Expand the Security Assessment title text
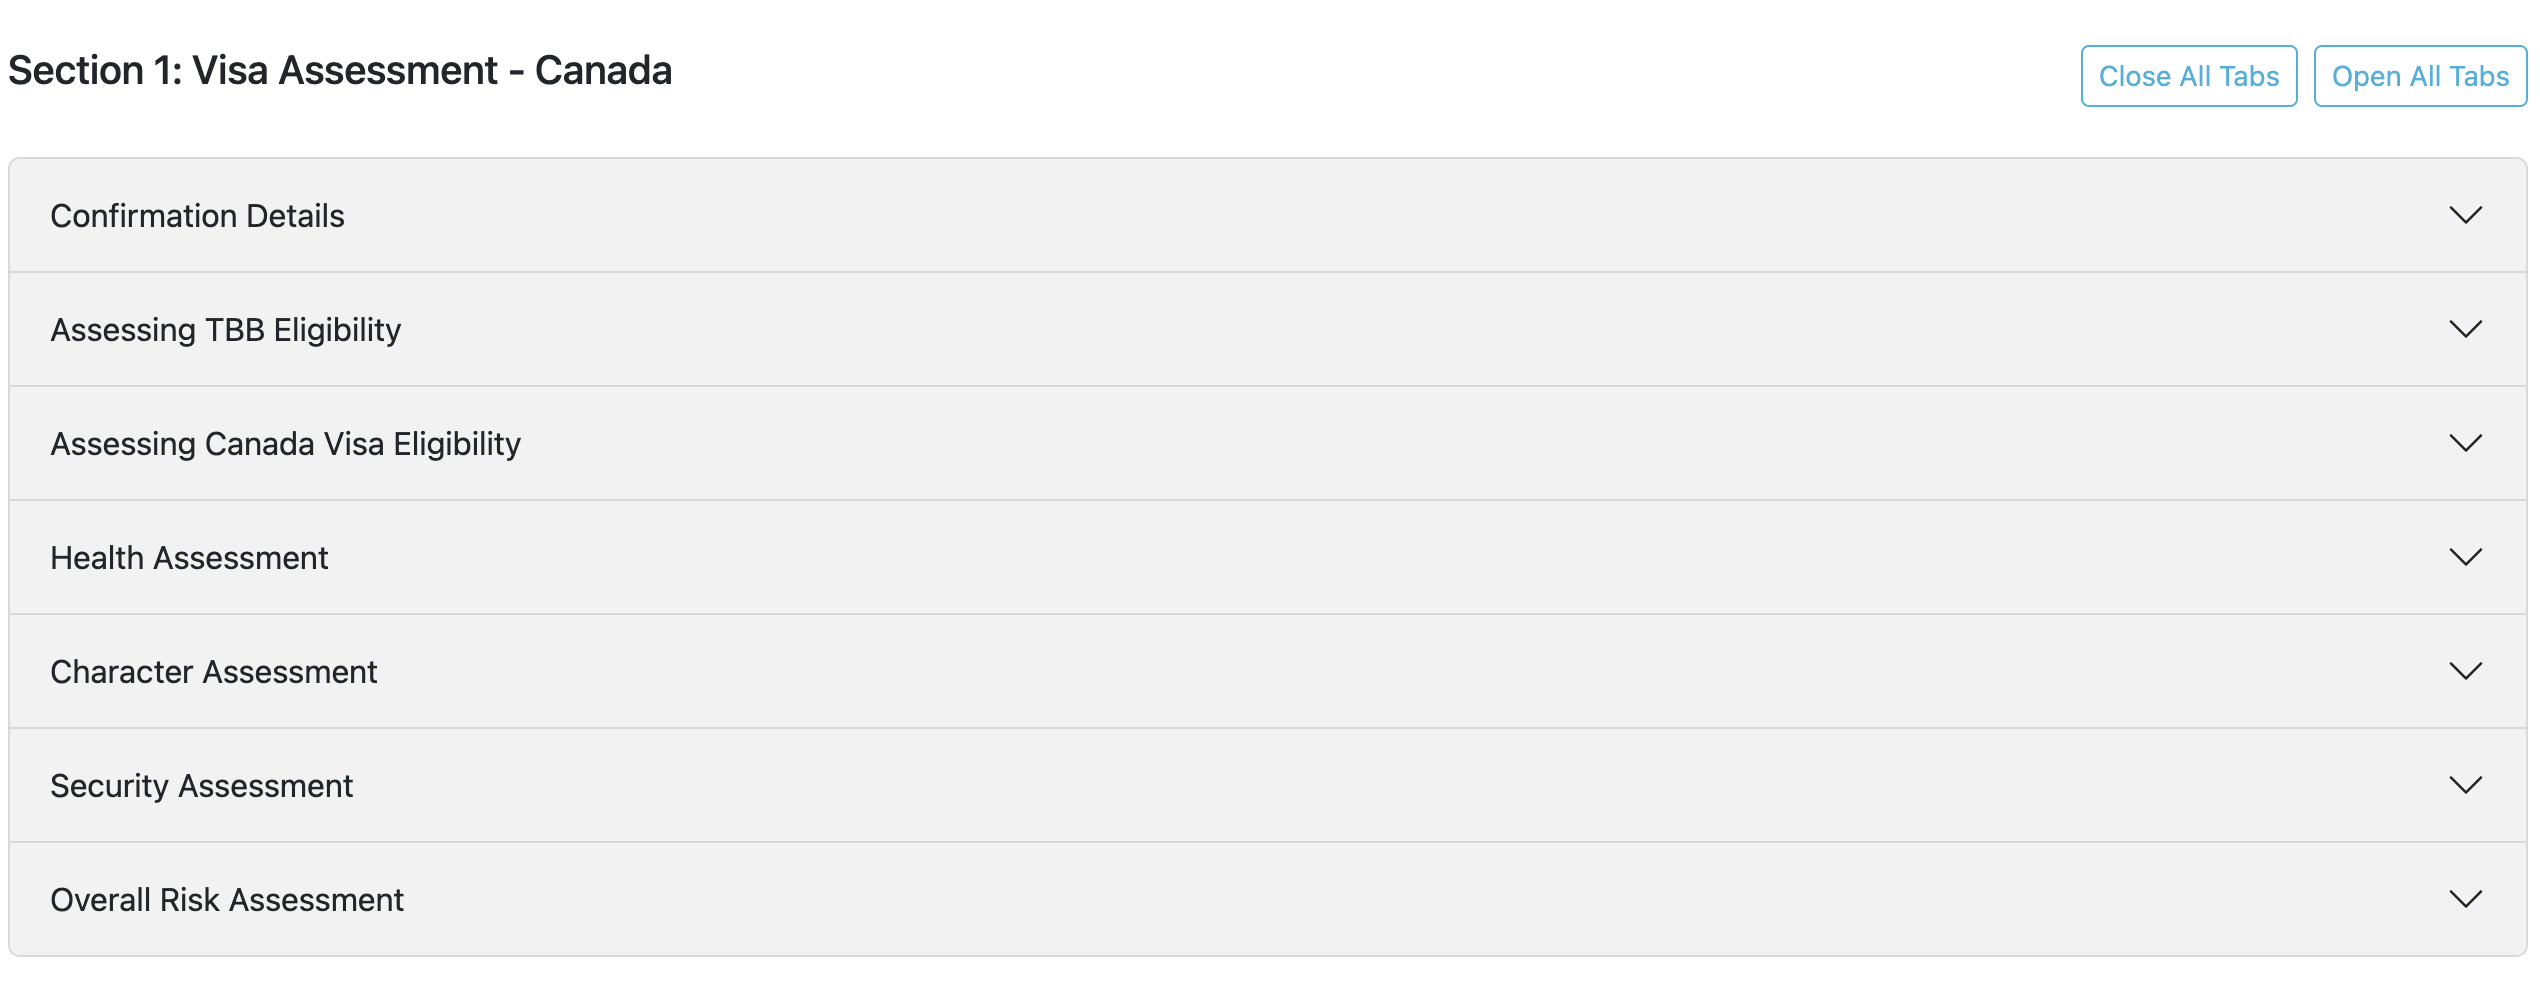This screenshot has height=1004, width=2540. pos(201,786)
